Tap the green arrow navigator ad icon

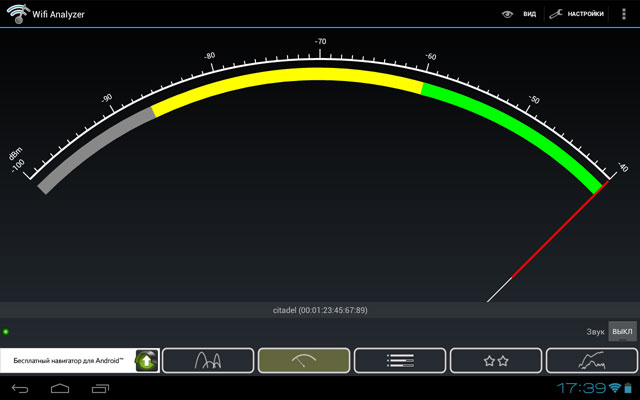click(x=147, y=360)
